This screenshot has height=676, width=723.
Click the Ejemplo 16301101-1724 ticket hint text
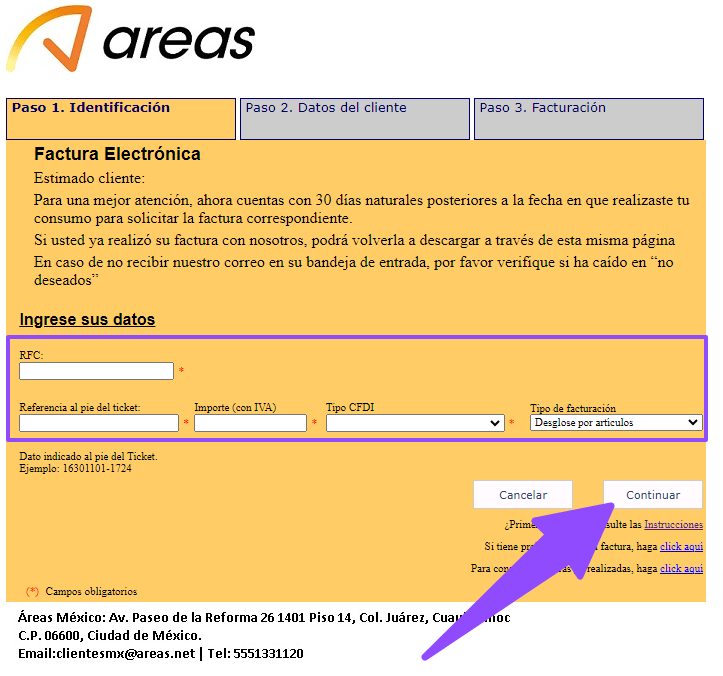(75, 468)
